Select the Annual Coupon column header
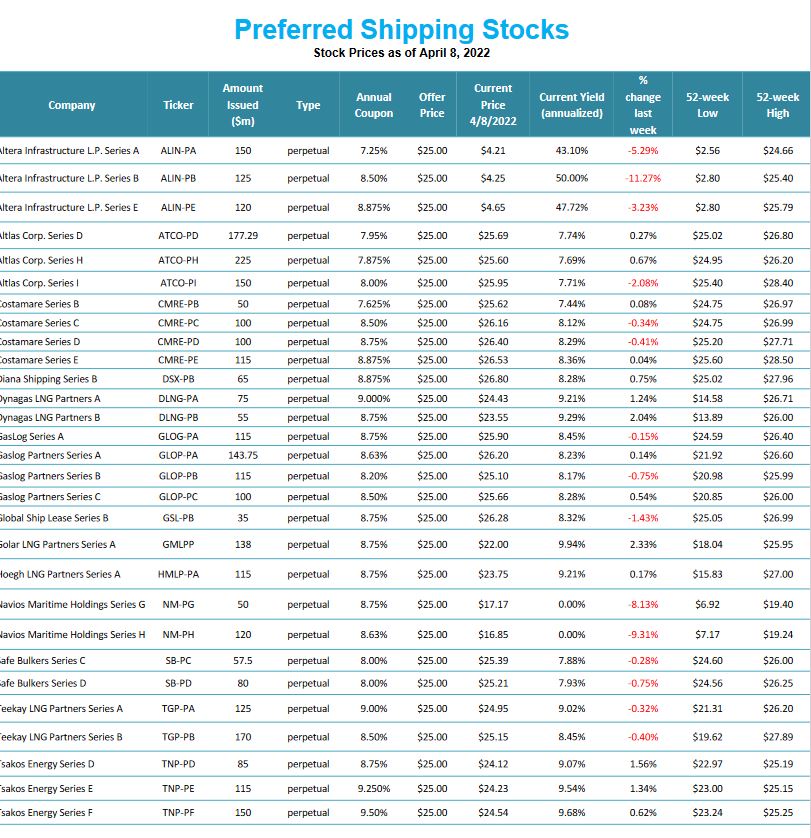 point(374,105)
